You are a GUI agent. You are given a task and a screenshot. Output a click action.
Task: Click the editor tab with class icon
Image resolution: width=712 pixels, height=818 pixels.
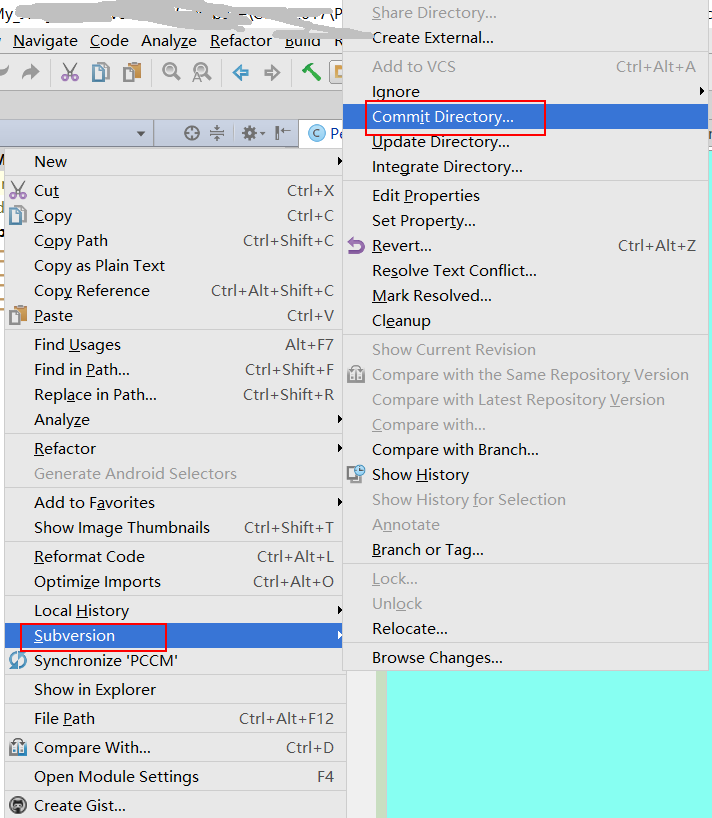(321, 134)
